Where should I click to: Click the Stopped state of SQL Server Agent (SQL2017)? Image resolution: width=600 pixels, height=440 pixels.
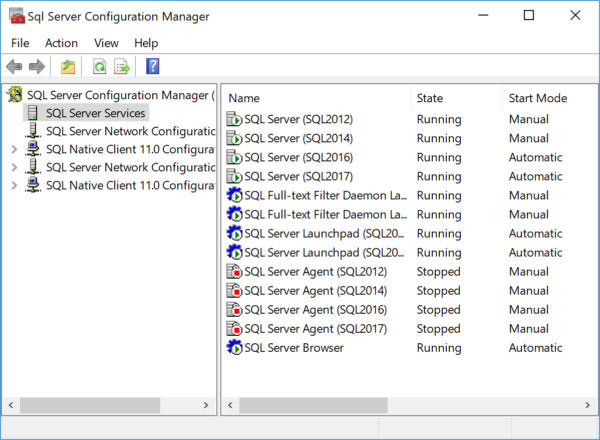tap(439, 329)
